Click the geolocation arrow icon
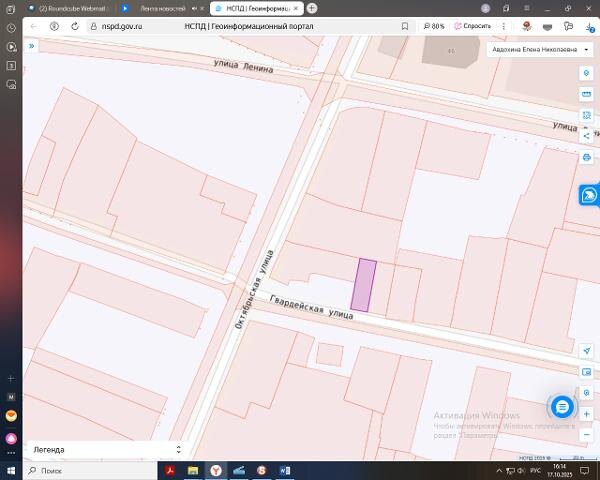The image size is (600, 480). pyautogui.click(x=586, y=351)
